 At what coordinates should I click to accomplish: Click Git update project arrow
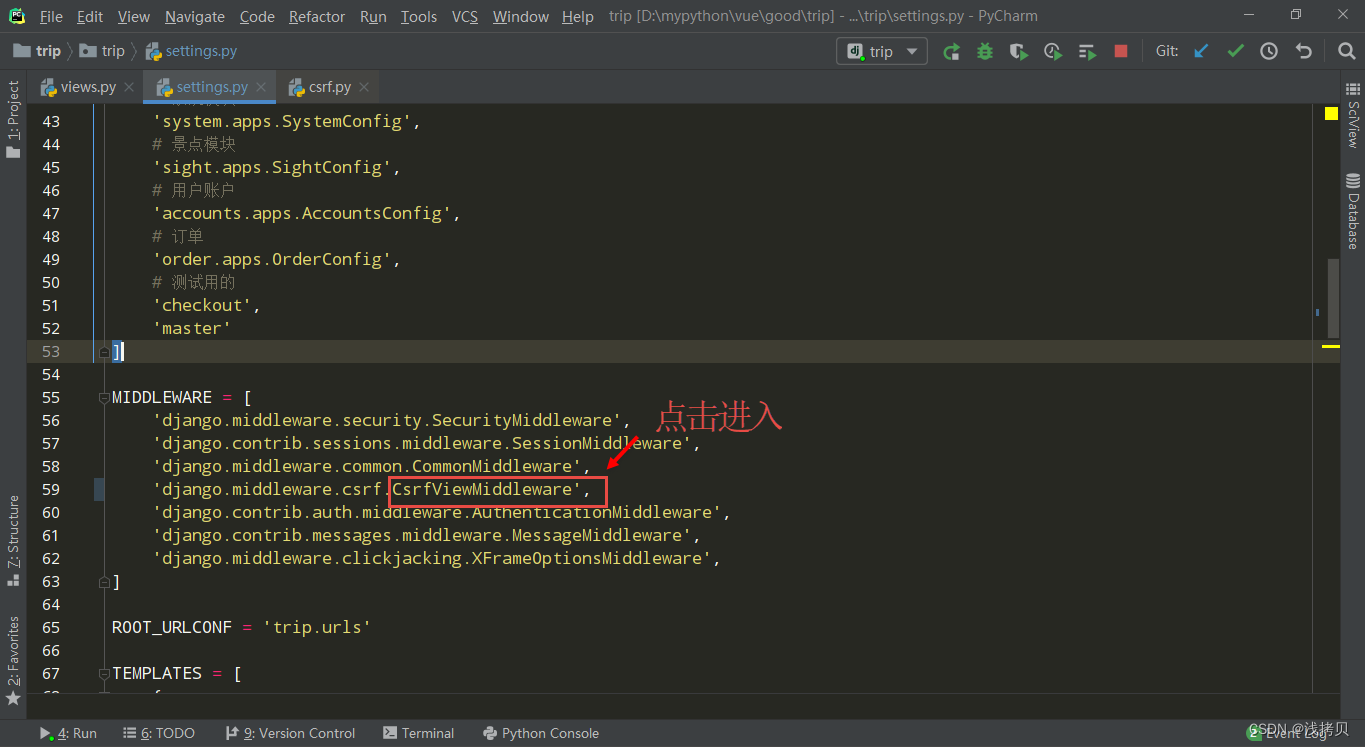(1201, 51)
